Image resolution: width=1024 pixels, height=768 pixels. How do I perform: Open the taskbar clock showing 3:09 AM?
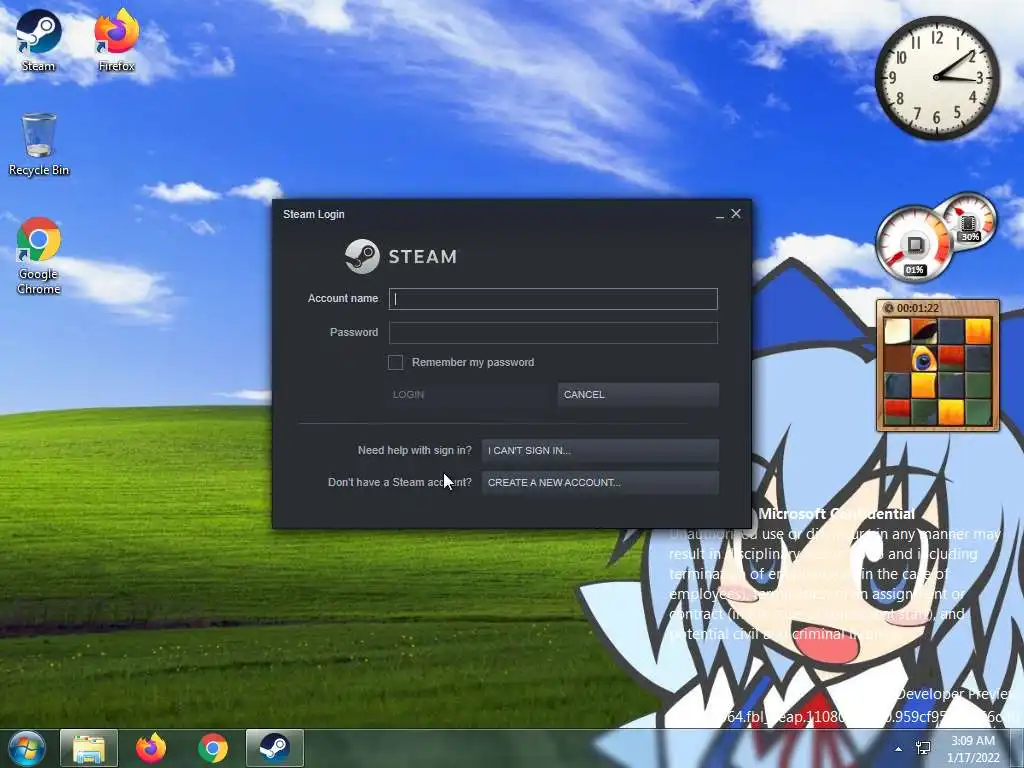click(973, 749)
